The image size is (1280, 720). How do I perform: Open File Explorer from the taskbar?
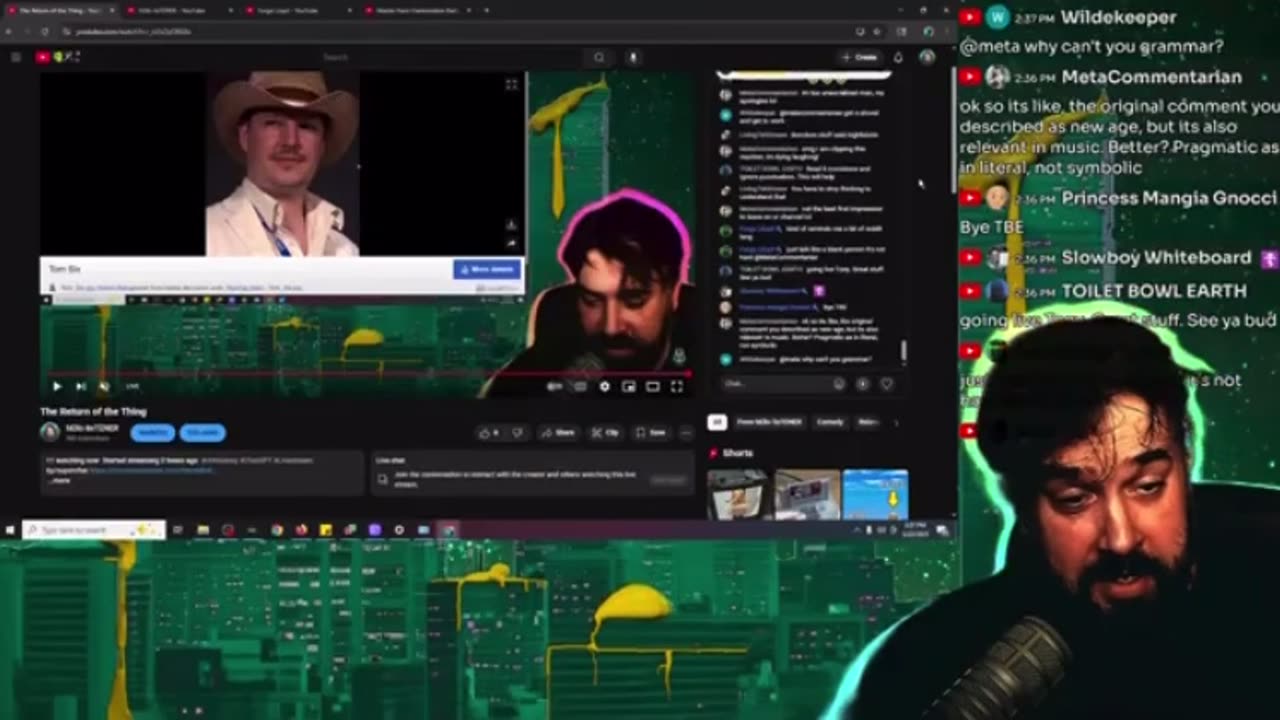coord(203,530)
